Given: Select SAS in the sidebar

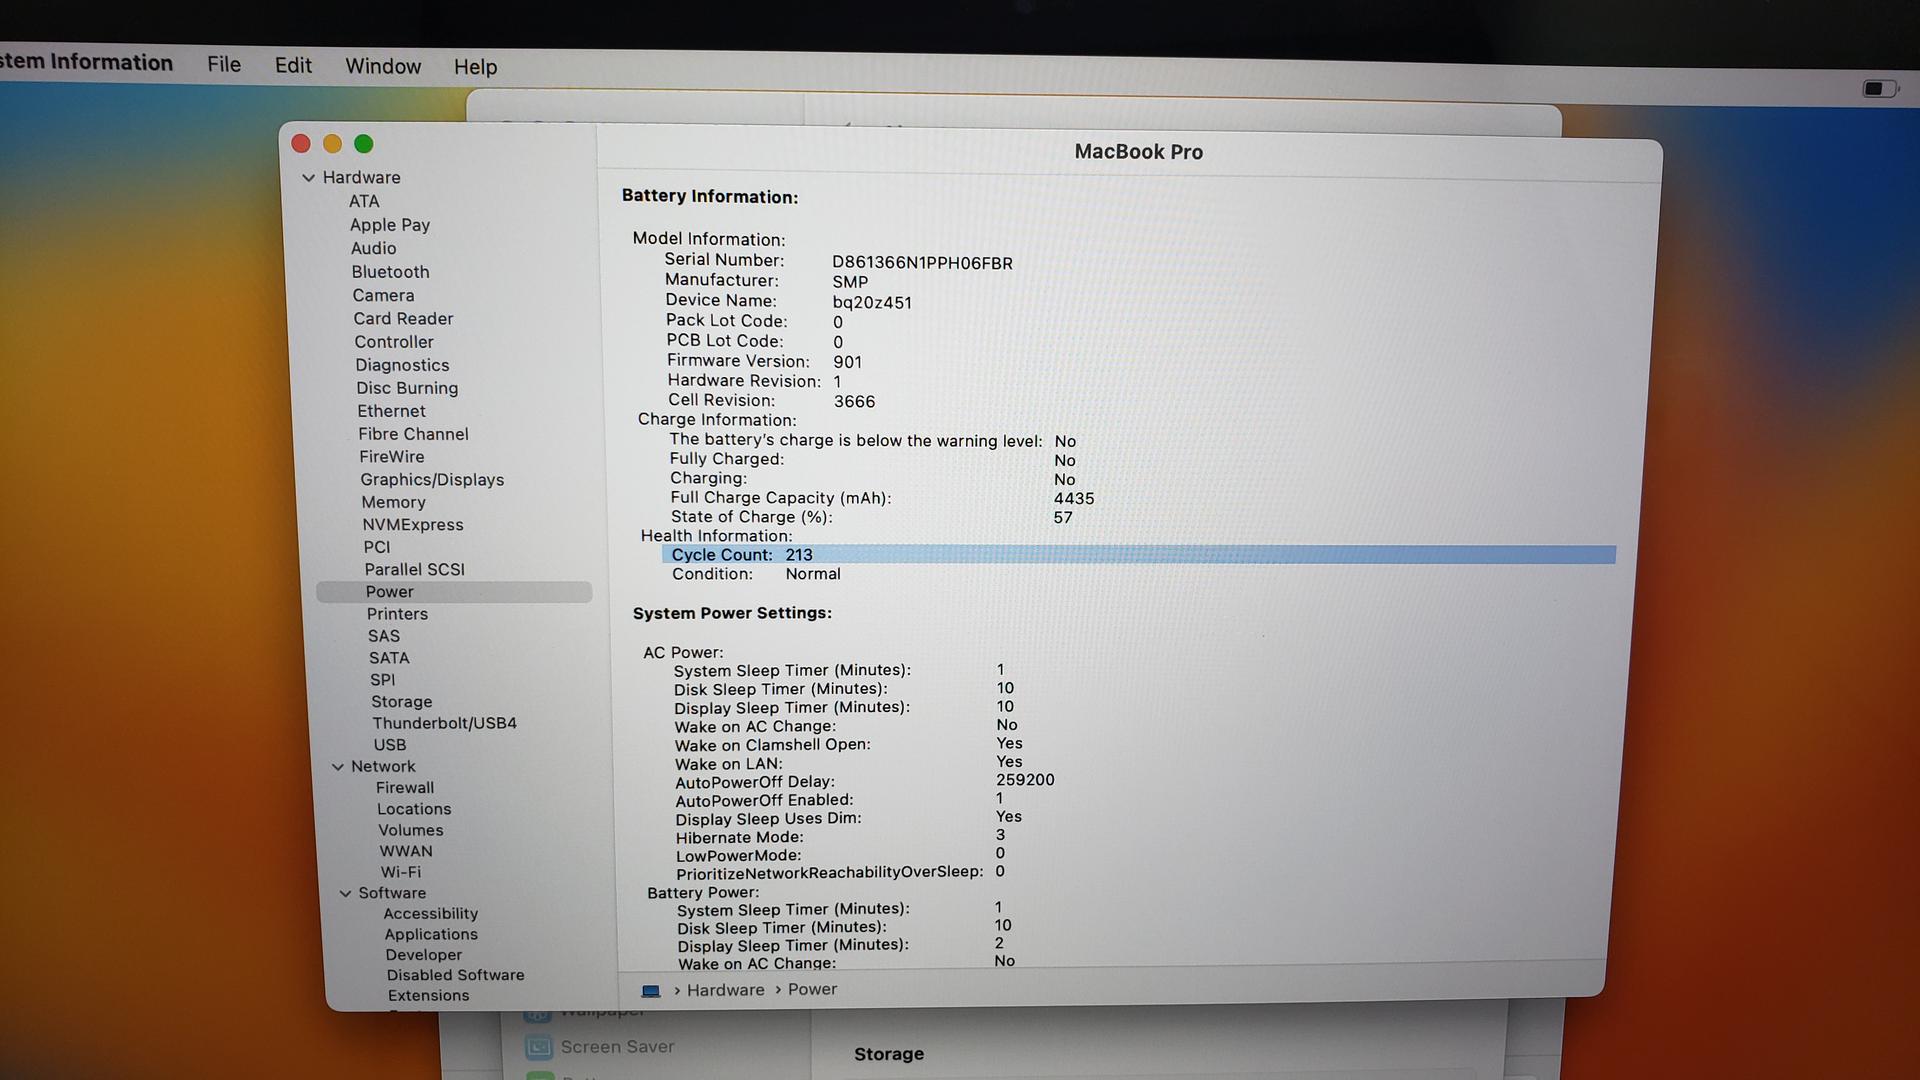Looking at the screenshot, I should click(383, 636).
